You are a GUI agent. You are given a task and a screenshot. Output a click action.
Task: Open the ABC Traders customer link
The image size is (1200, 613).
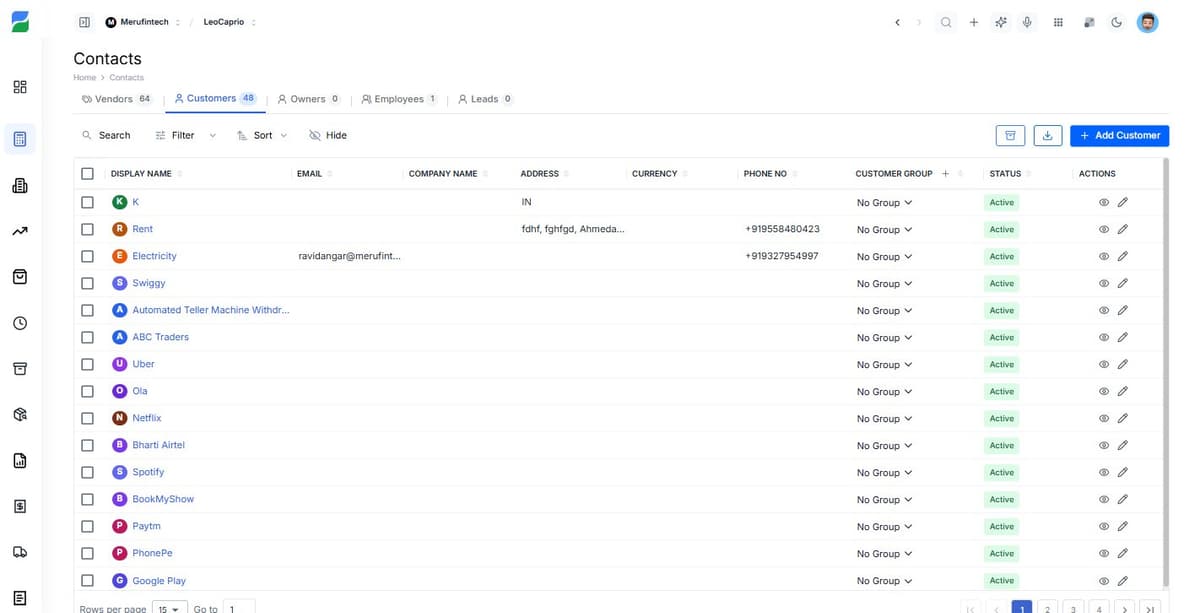click(x=160, y=337)
